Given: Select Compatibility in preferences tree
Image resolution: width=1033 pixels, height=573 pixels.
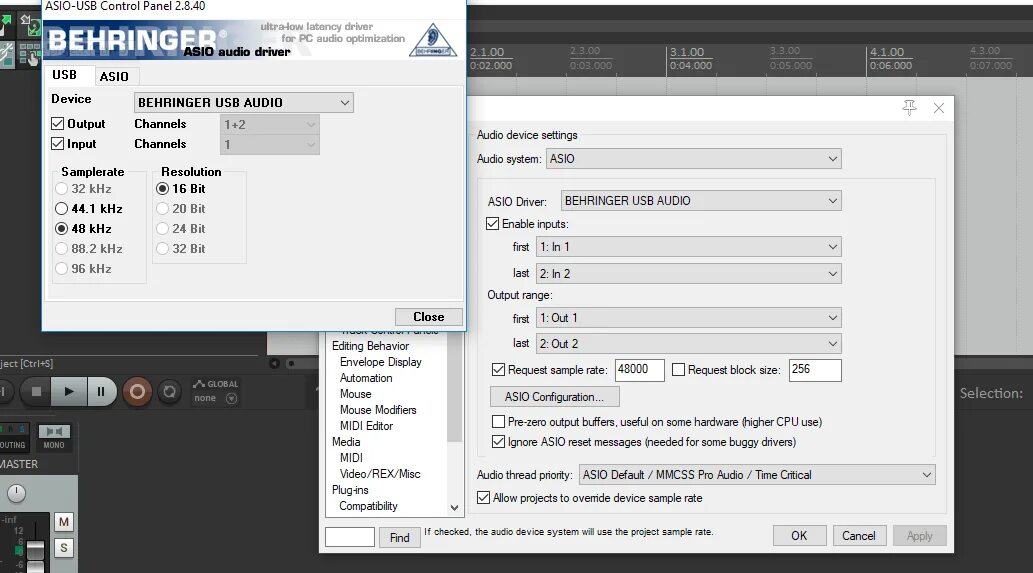Looking at the screenshot, I should click(x=368, y=506).
